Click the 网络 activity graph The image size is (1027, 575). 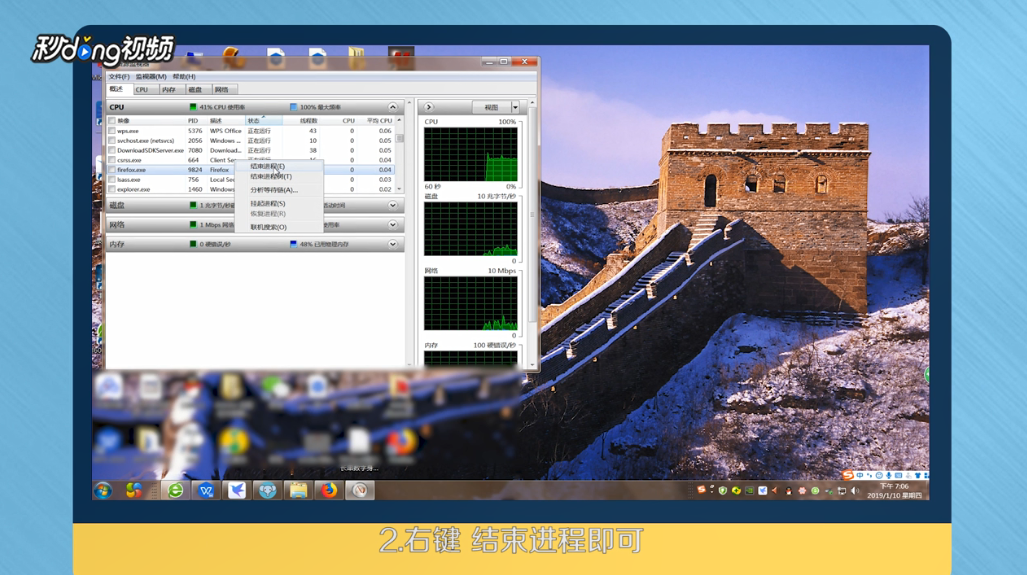(470, 303)
